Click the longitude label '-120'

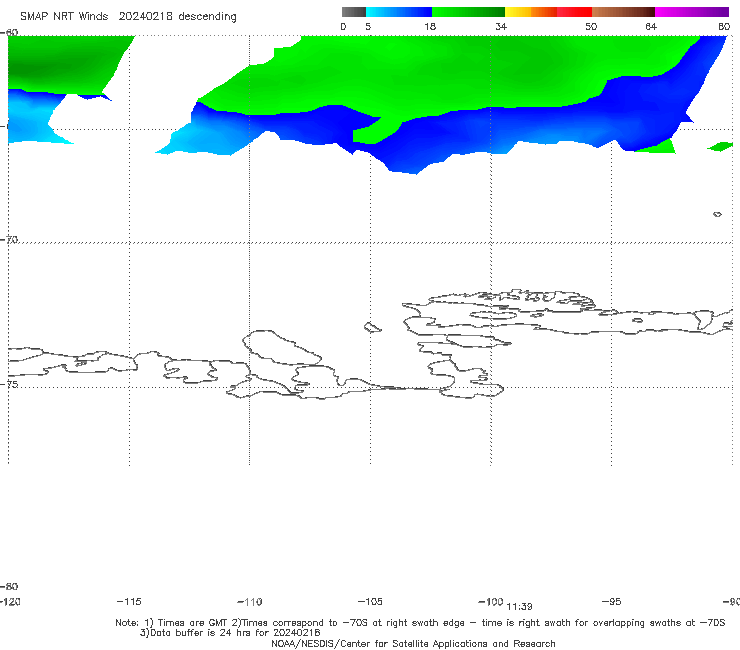(x=10, y=601)
